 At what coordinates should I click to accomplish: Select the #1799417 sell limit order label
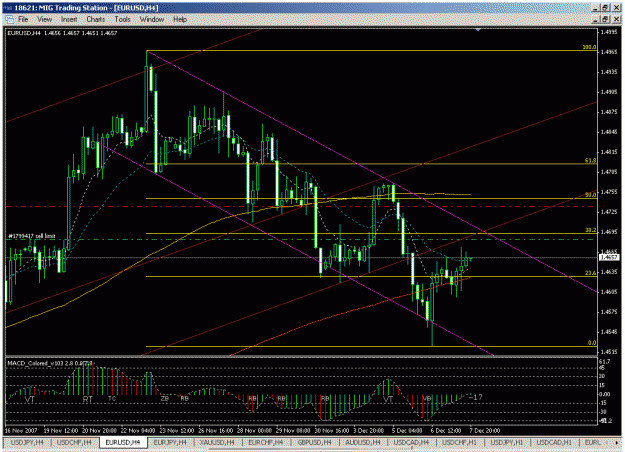pyautogui.click(x=31, y=236)
